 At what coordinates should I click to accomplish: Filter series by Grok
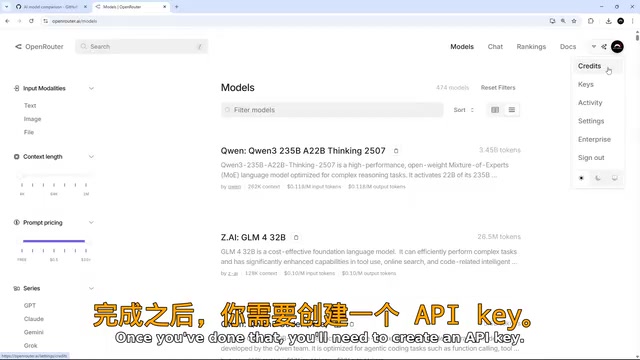pyautogui.click(x=30, y=345)
